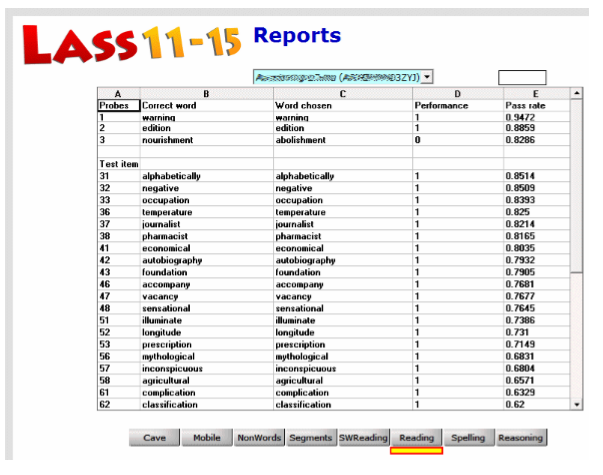Click correct word warning cell

click(x=207, y=117)
